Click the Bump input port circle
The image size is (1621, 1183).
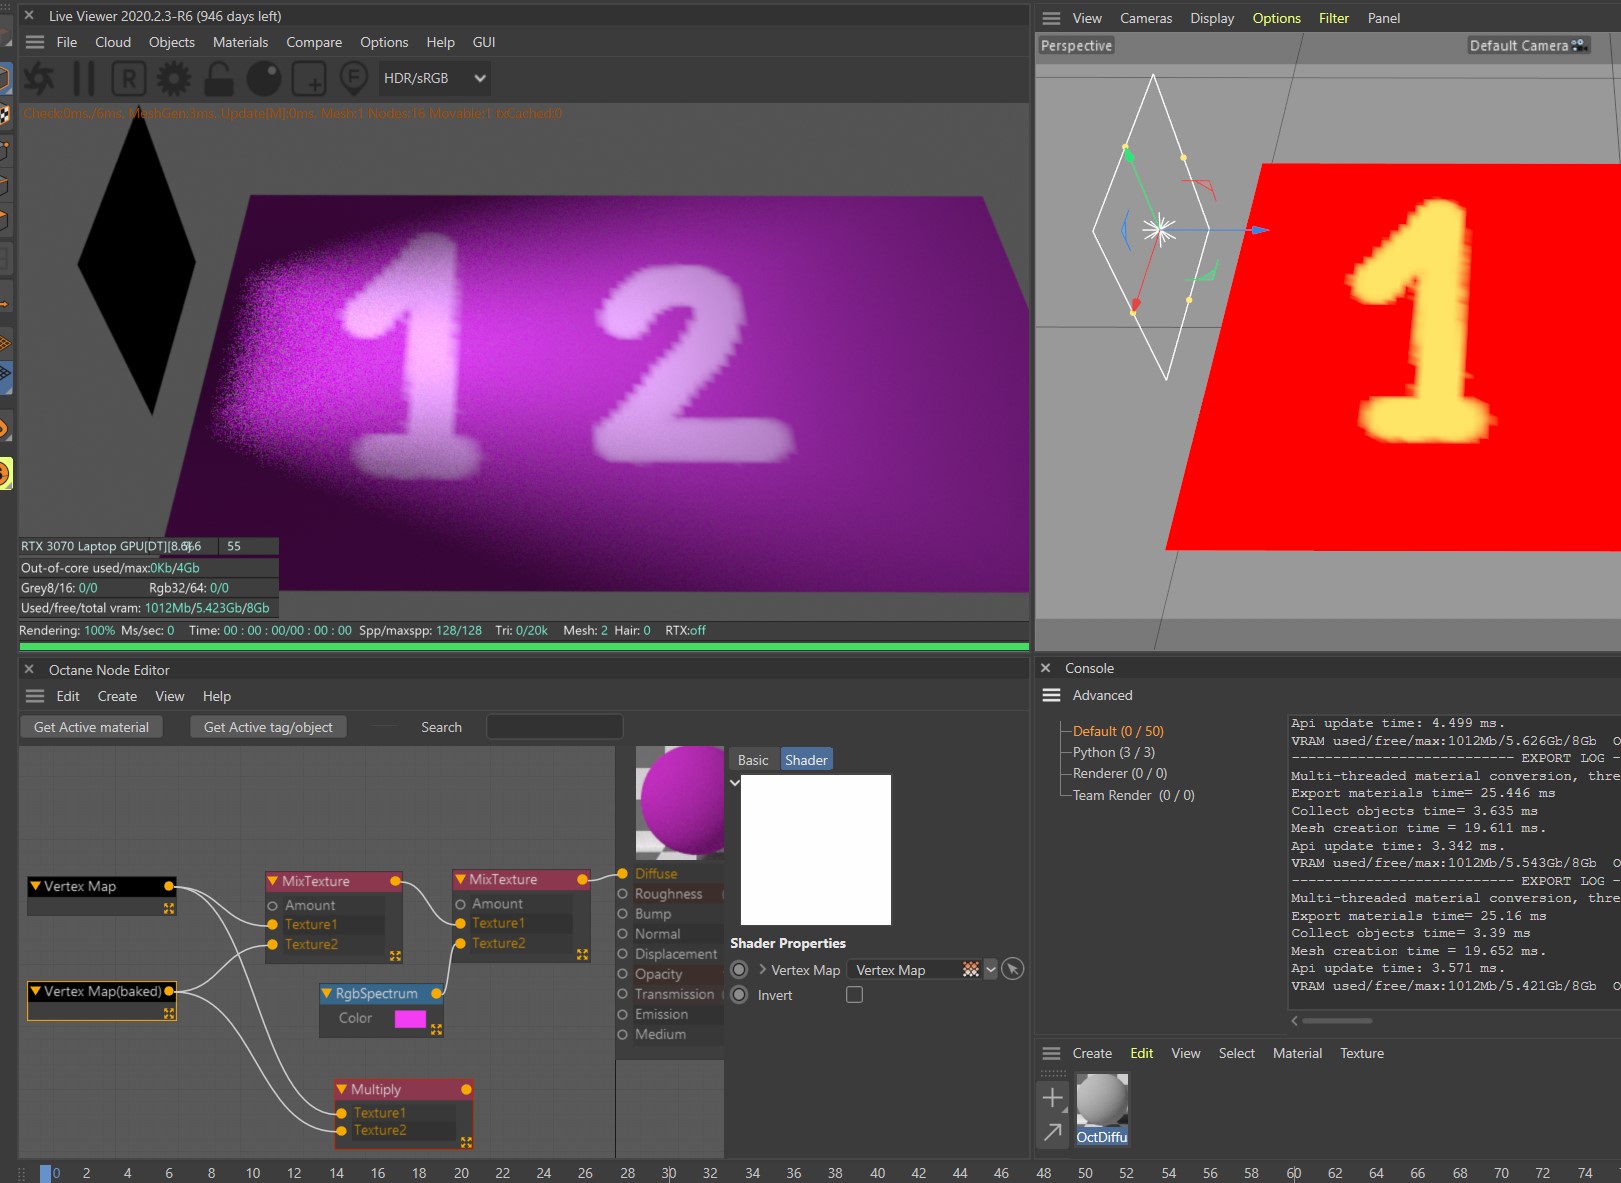[x=622, y=914]
